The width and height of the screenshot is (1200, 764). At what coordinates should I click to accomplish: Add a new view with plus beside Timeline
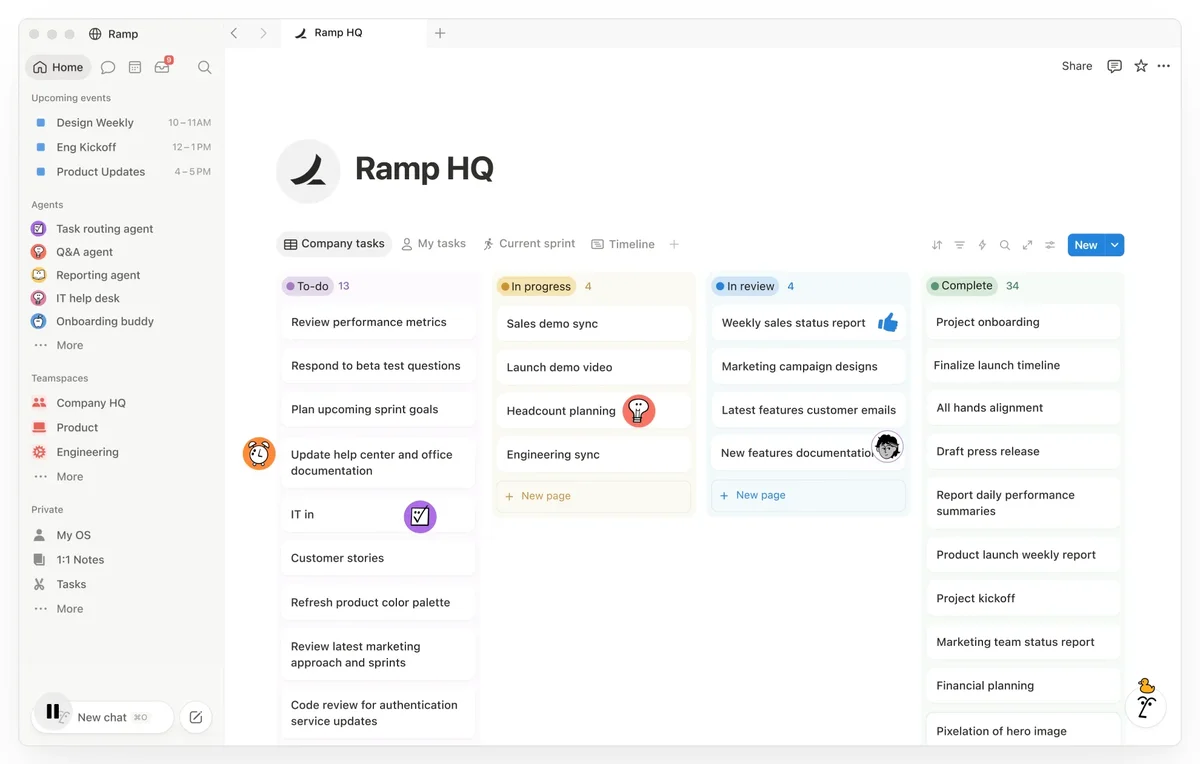[x=674, y=244]
